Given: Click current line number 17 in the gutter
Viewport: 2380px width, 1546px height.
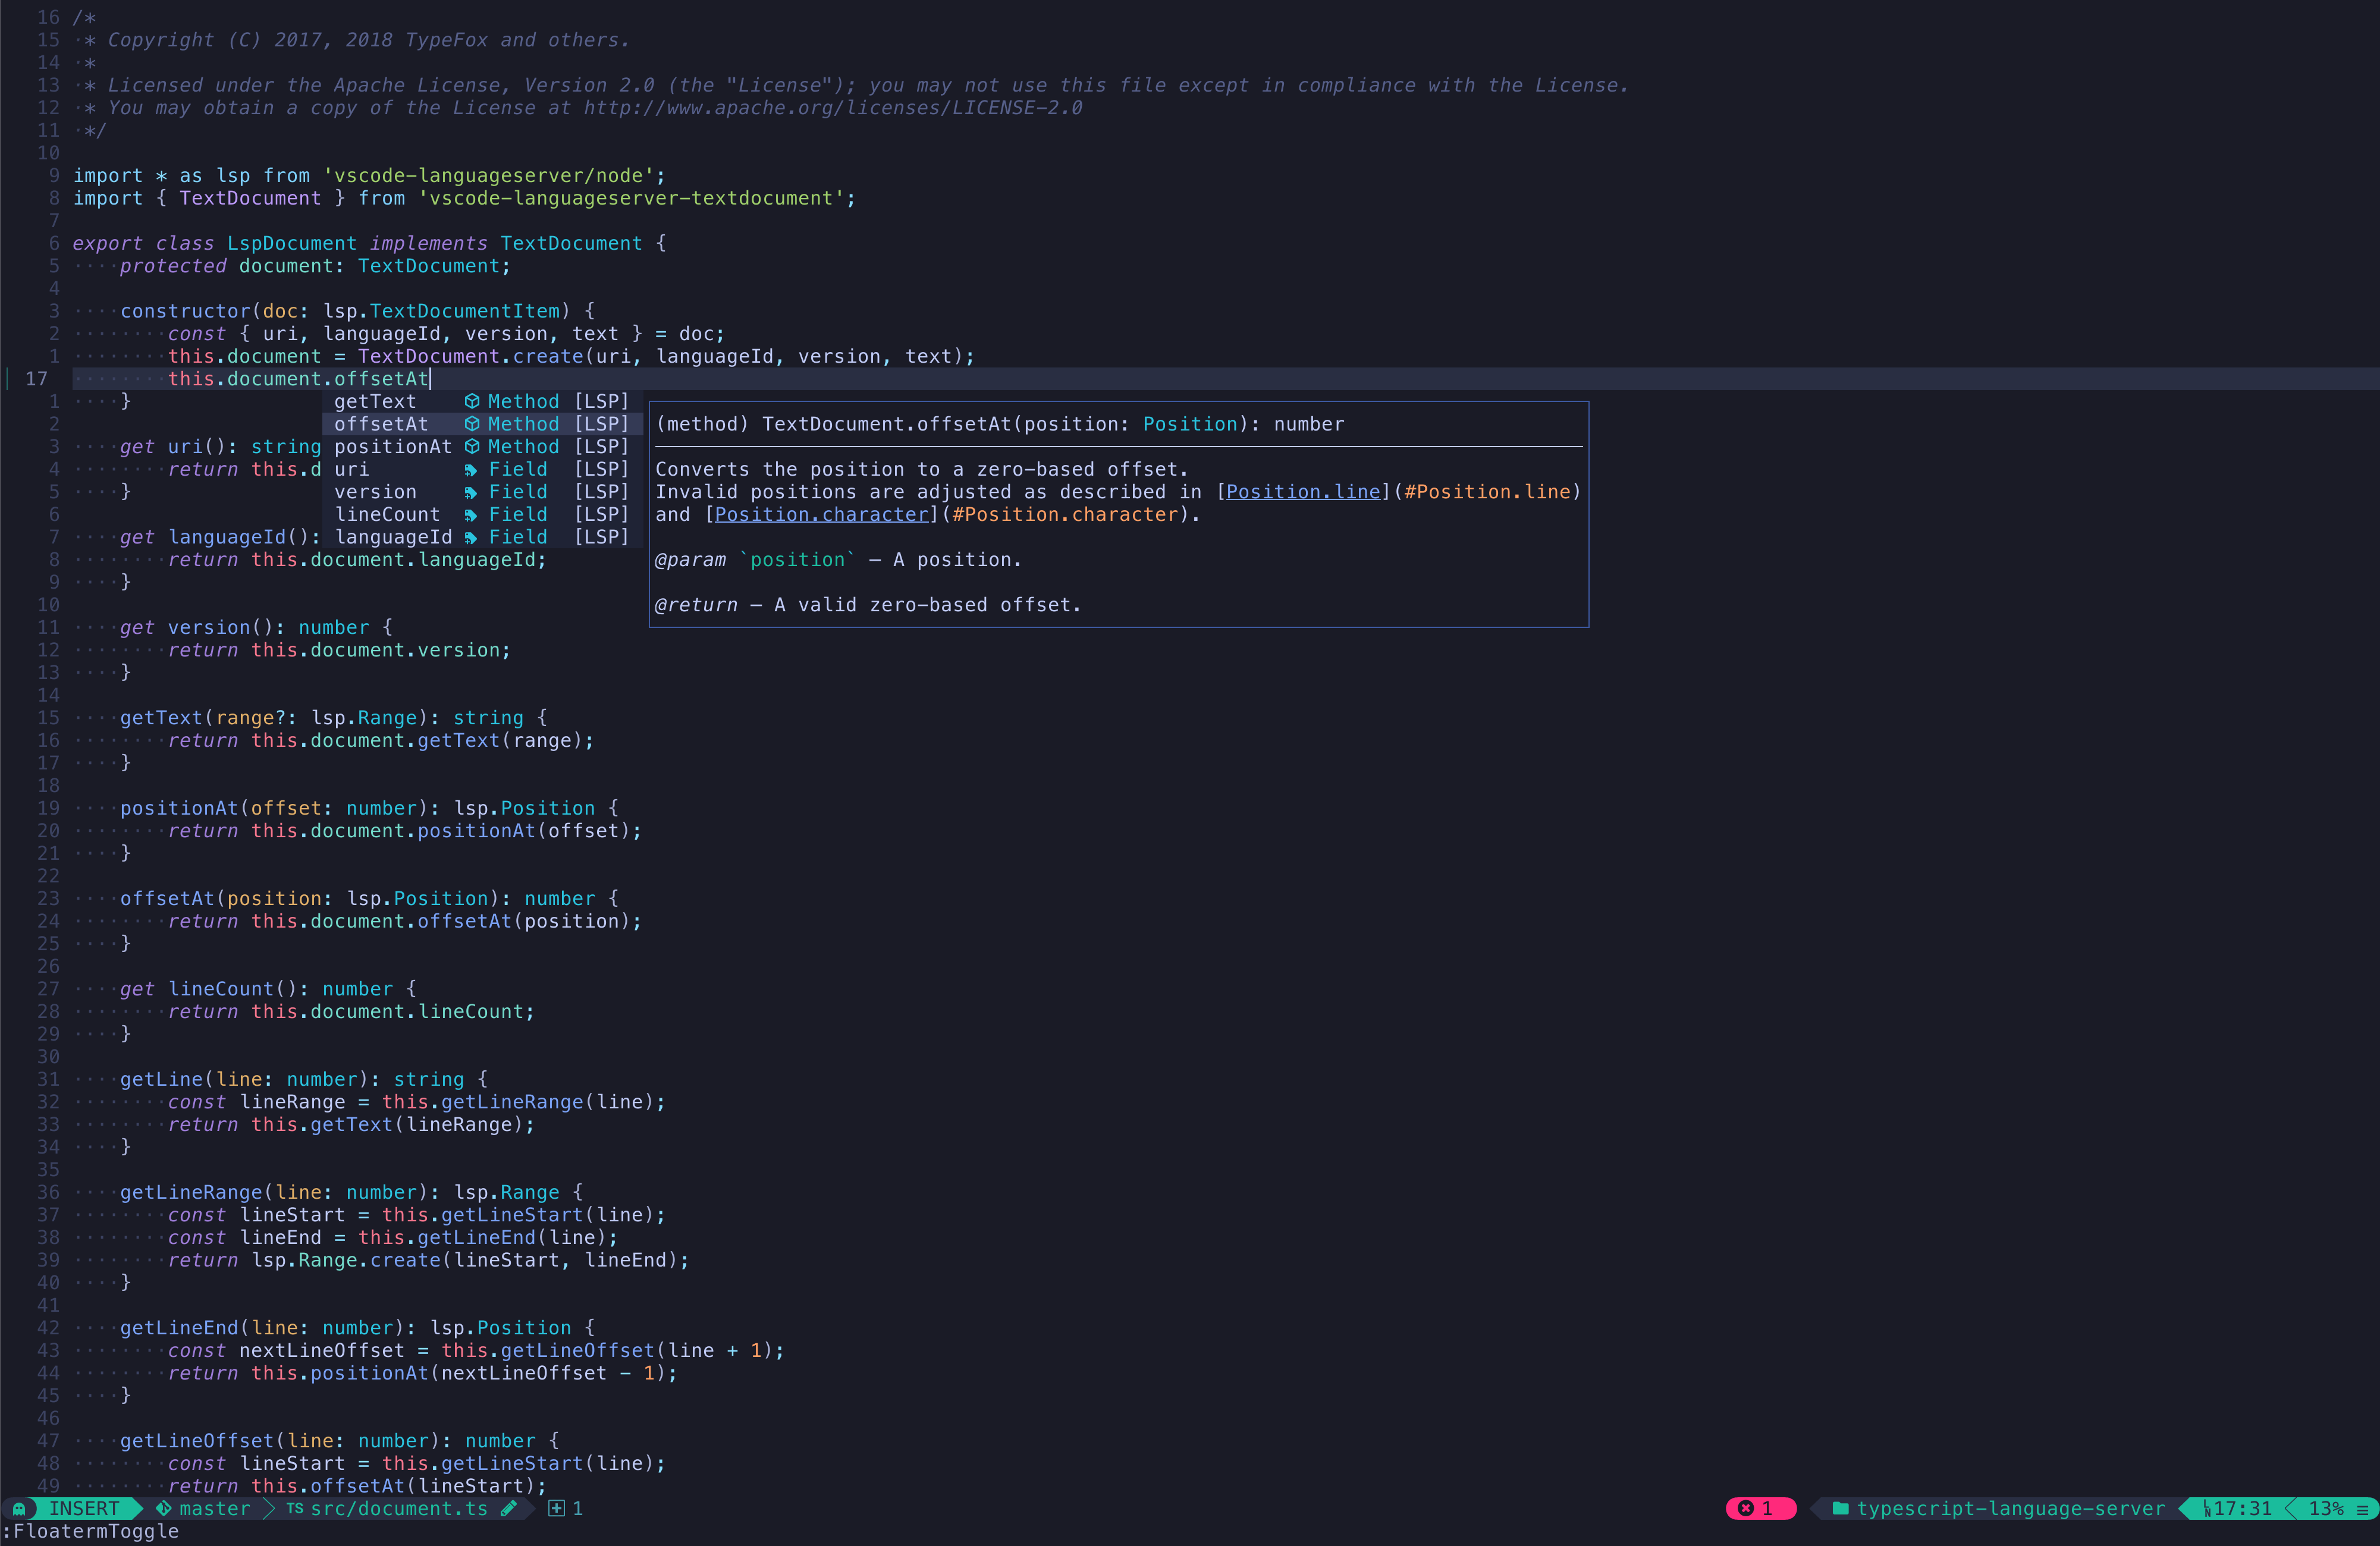Looking at the screenshot, I should point(37,379).
